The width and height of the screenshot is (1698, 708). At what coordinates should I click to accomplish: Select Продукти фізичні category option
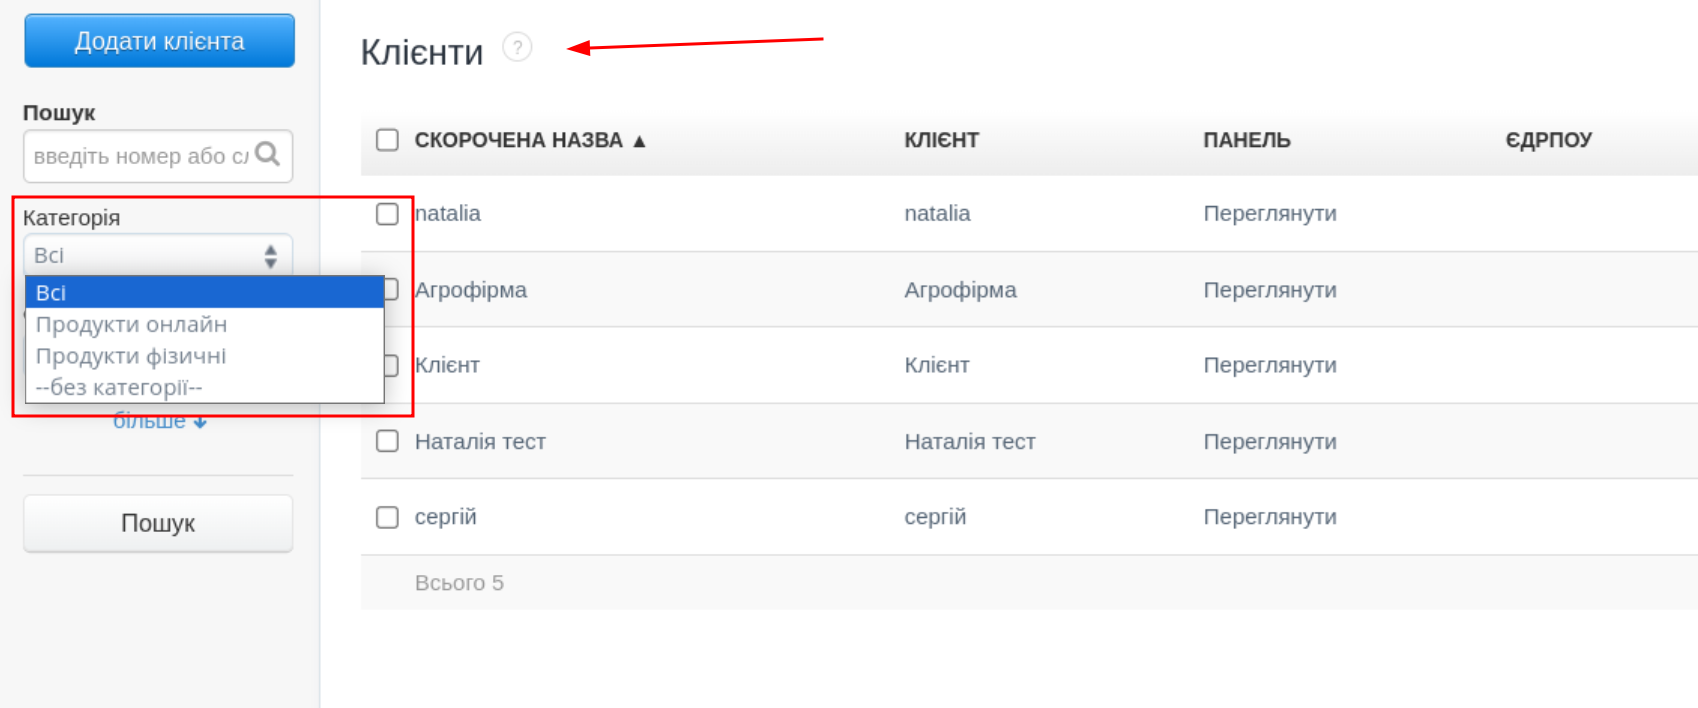click(131, 356)
